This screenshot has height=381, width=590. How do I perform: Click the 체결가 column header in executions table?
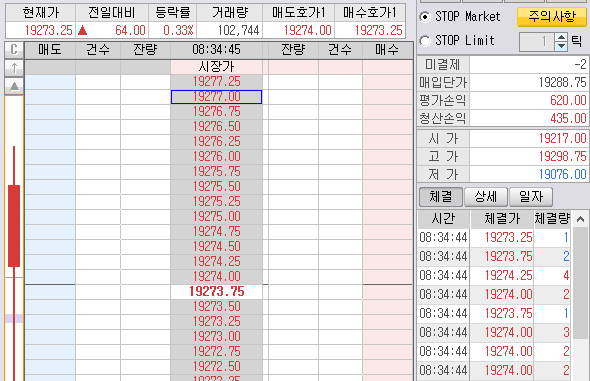point(502,219)
